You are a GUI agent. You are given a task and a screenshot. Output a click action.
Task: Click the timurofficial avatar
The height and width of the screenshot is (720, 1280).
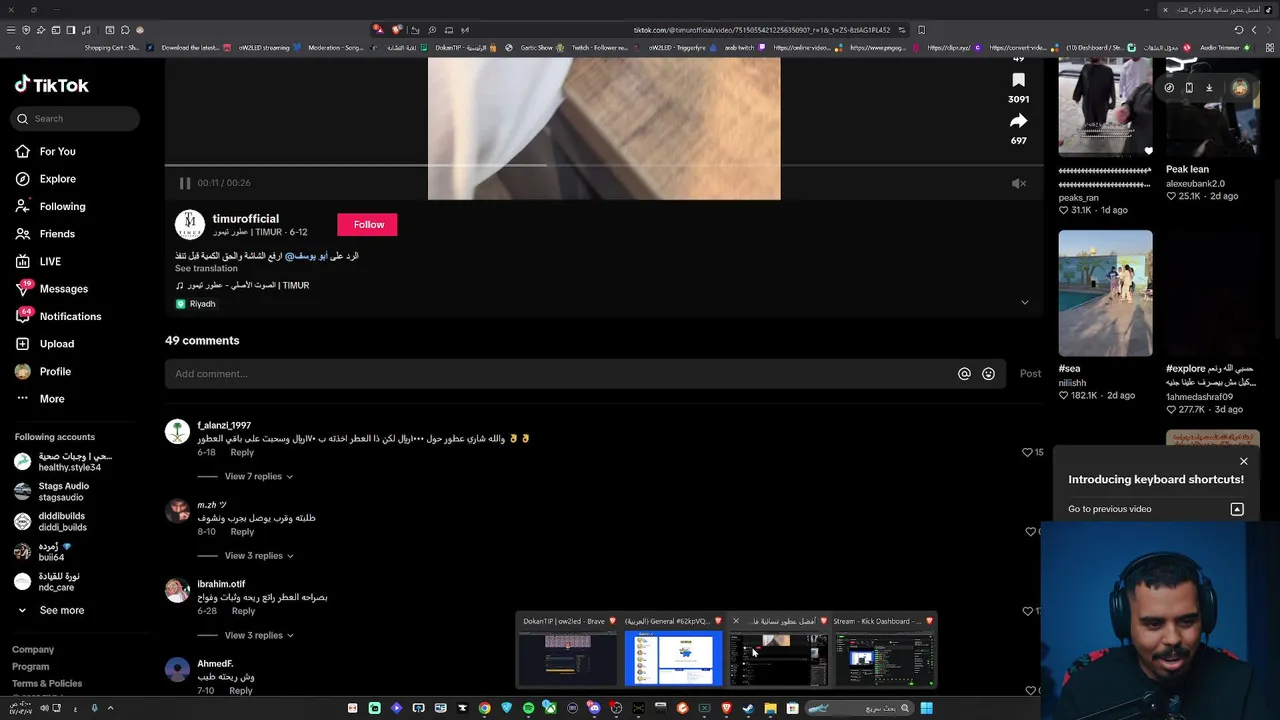(x=190, y=225)
